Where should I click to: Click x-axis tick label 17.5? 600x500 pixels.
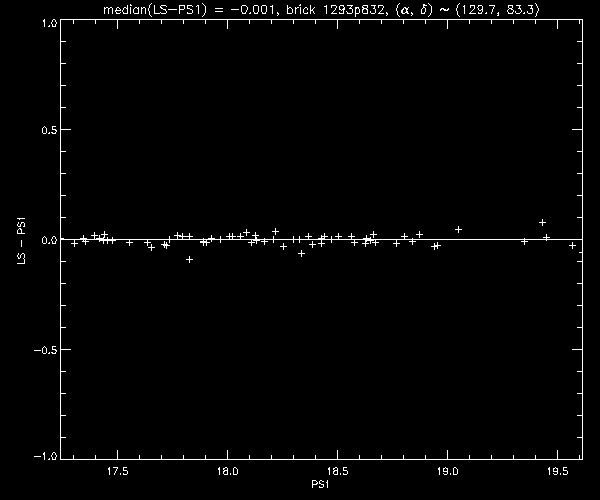tap(117, 471)
